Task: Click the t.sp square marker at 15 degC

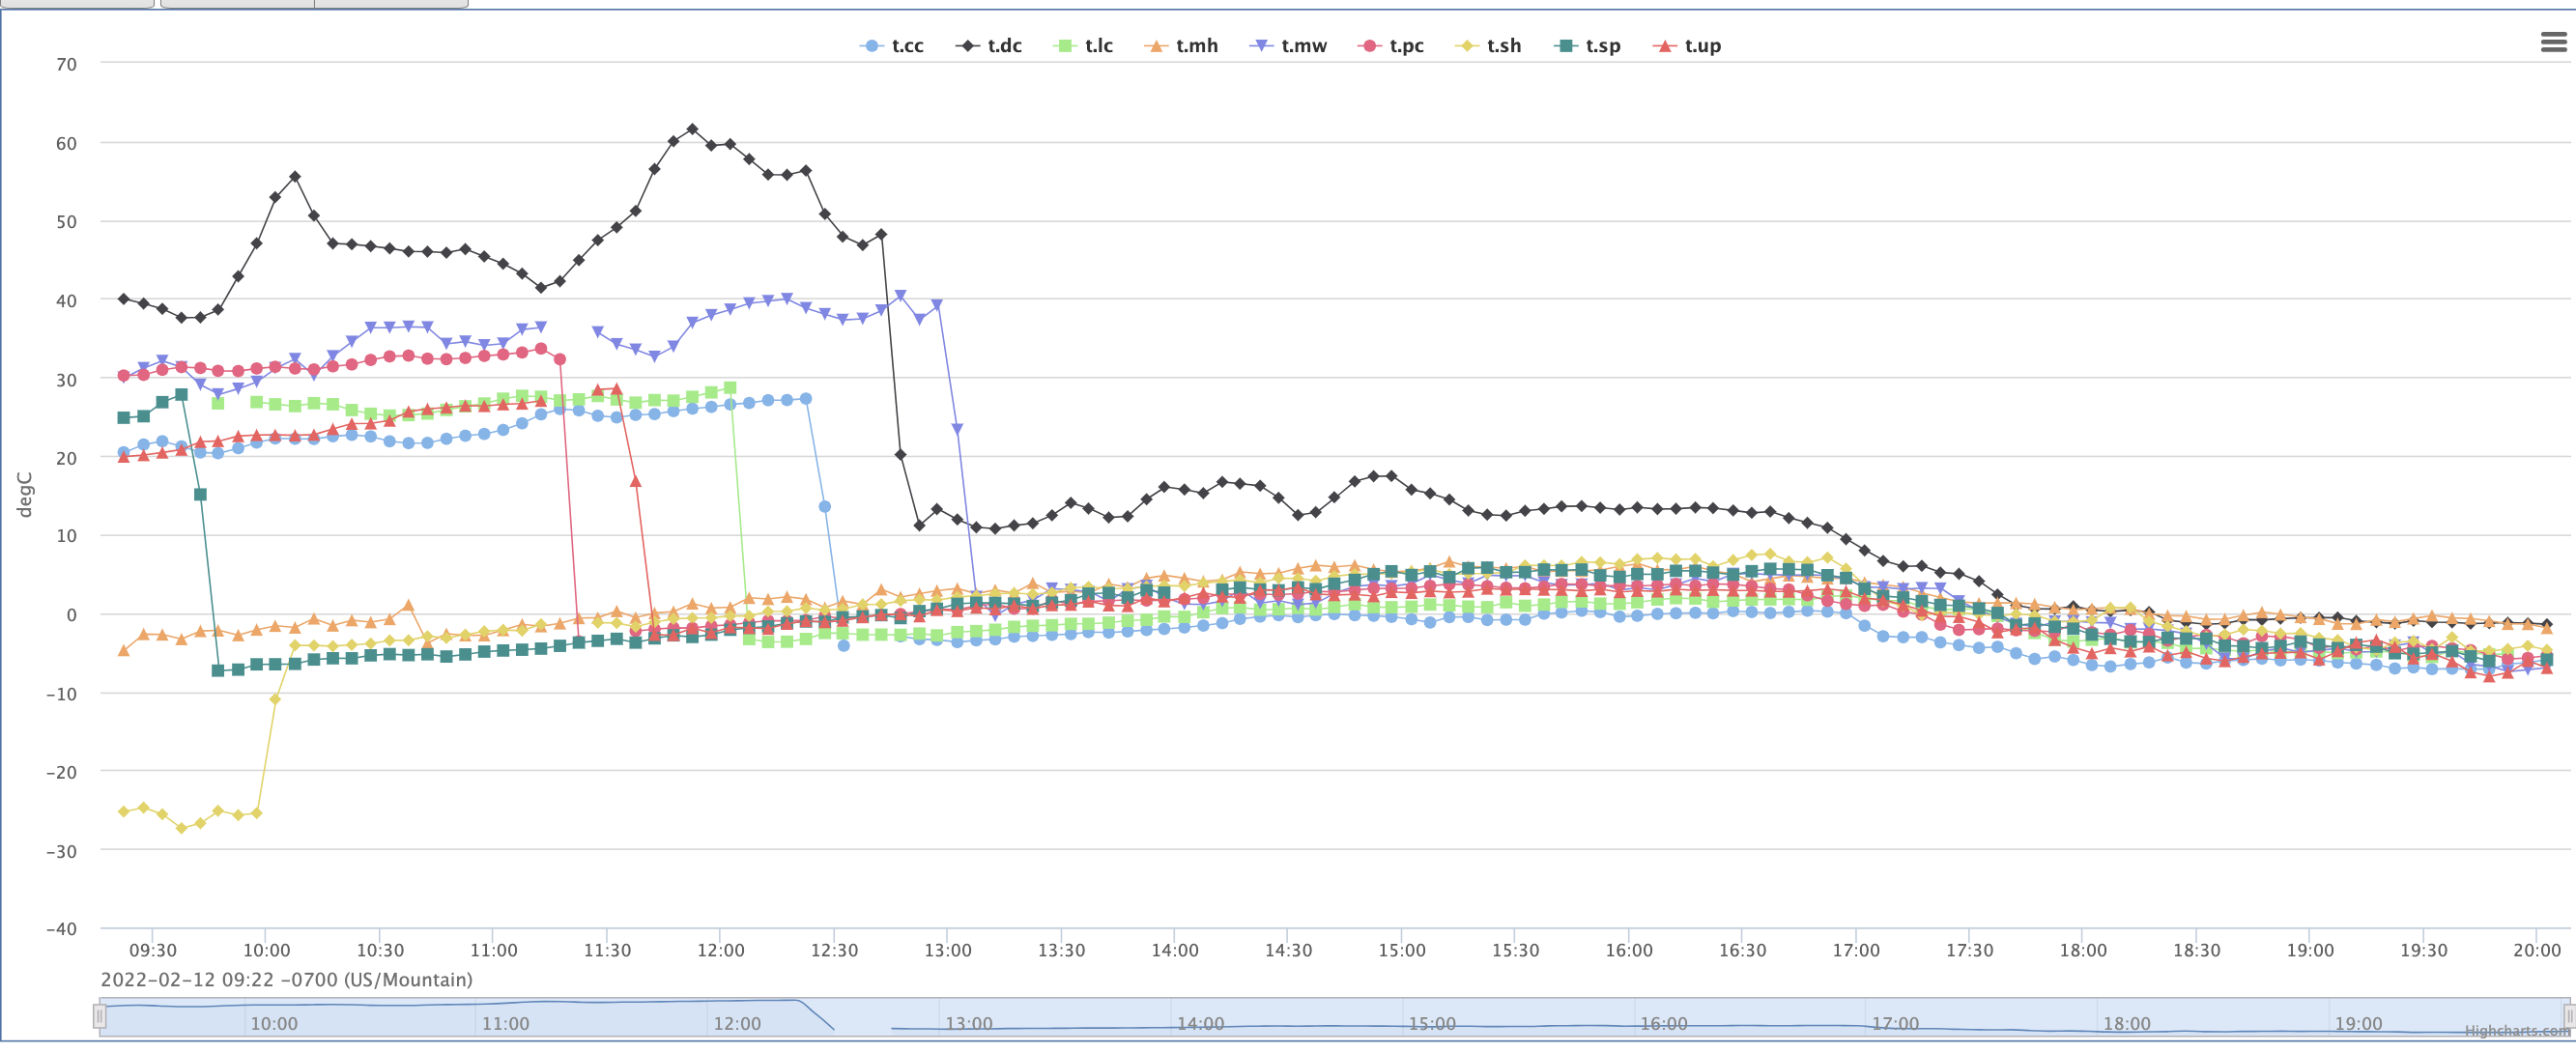Action: [x=200, y=495]
